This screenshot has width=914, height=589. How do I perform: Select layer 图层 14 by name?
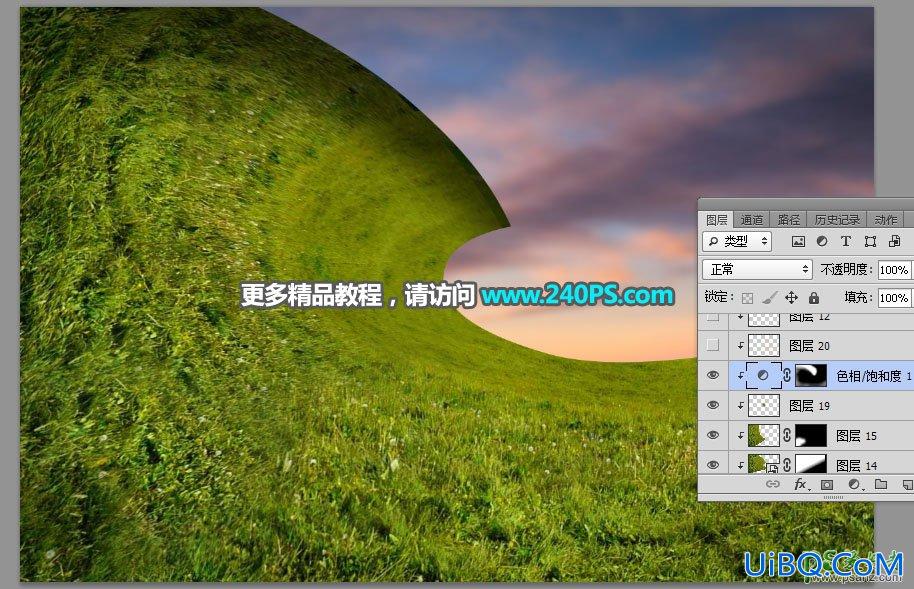click(x=856, y=465)
